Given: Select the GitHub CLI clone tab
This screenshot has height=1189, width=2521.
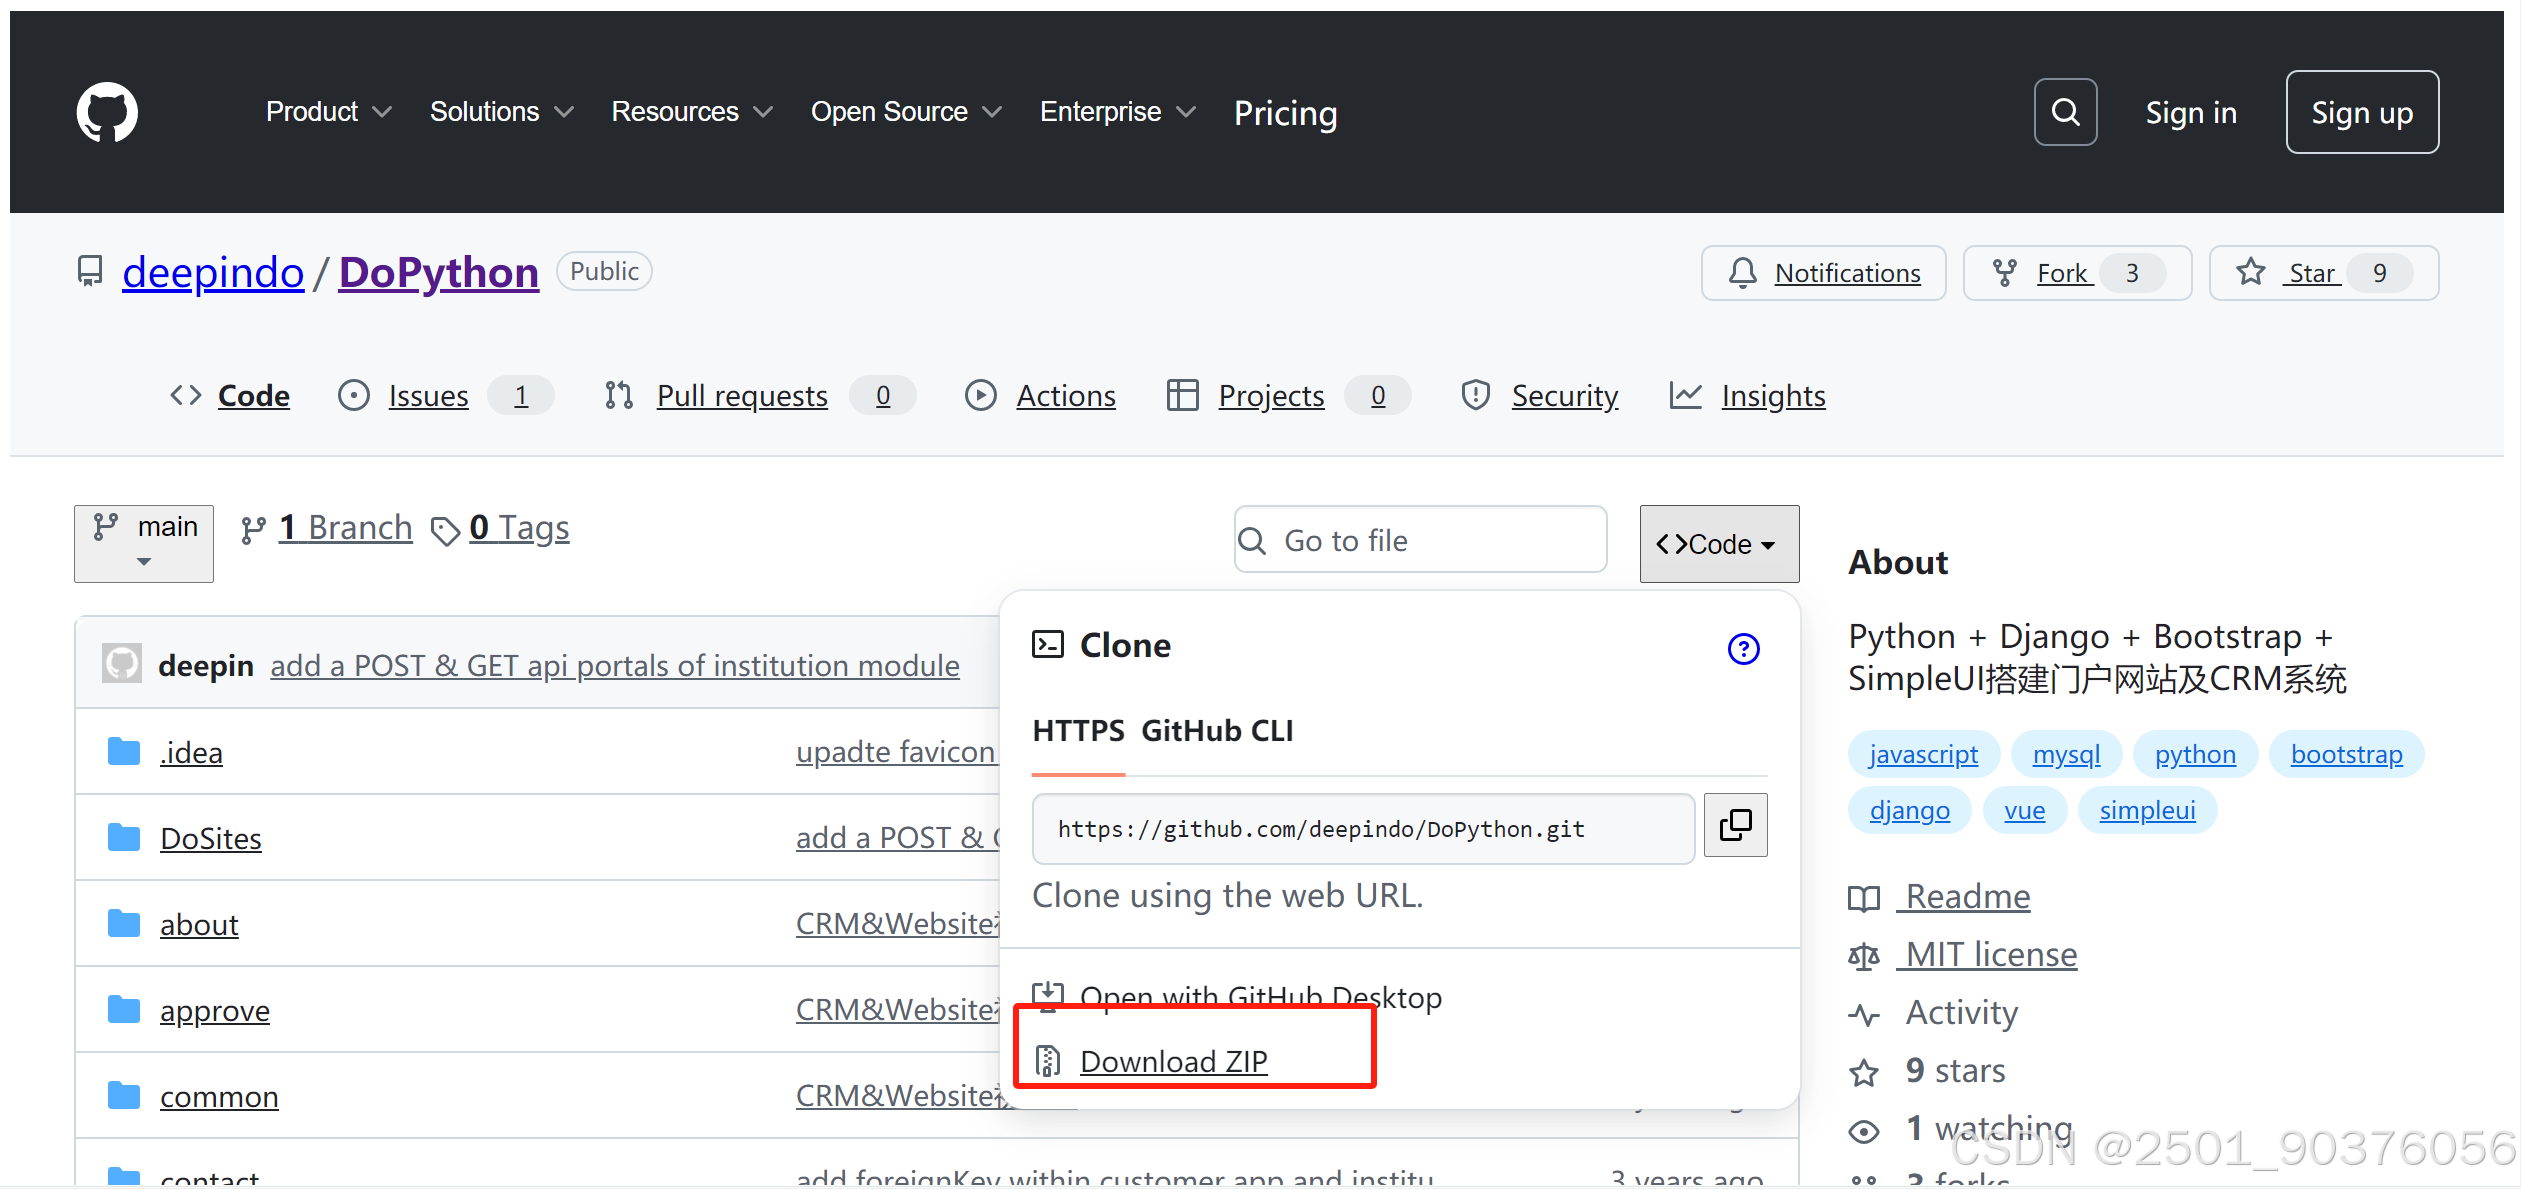Looking at the screenshot, I should (1217, 731).
